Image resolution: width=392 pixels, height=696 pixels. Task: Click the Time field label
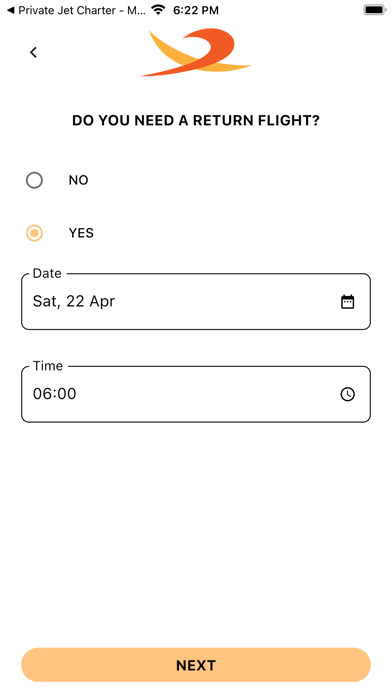(48, 366)
